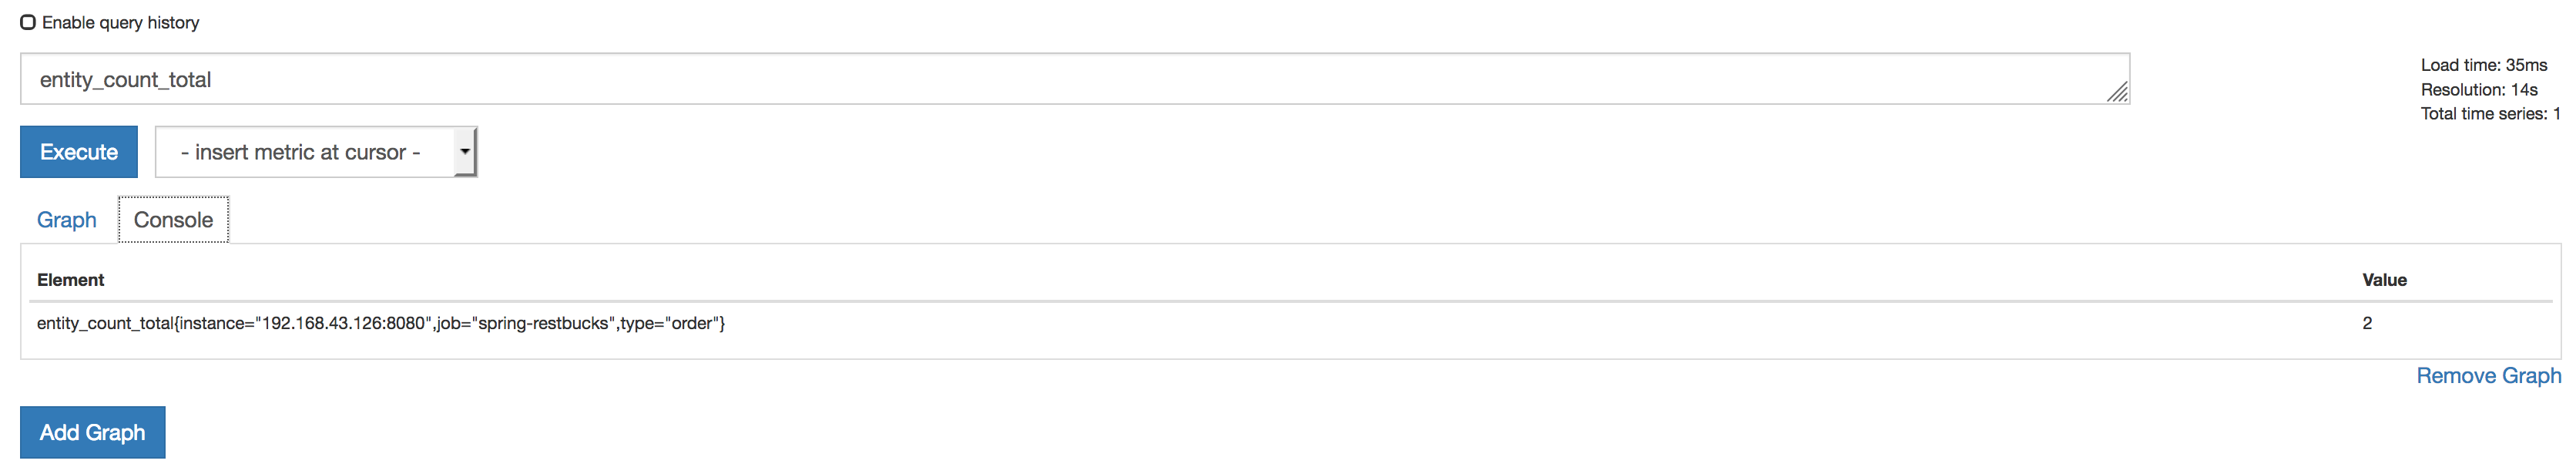Click the Value column header

(x=2386, y=280)
